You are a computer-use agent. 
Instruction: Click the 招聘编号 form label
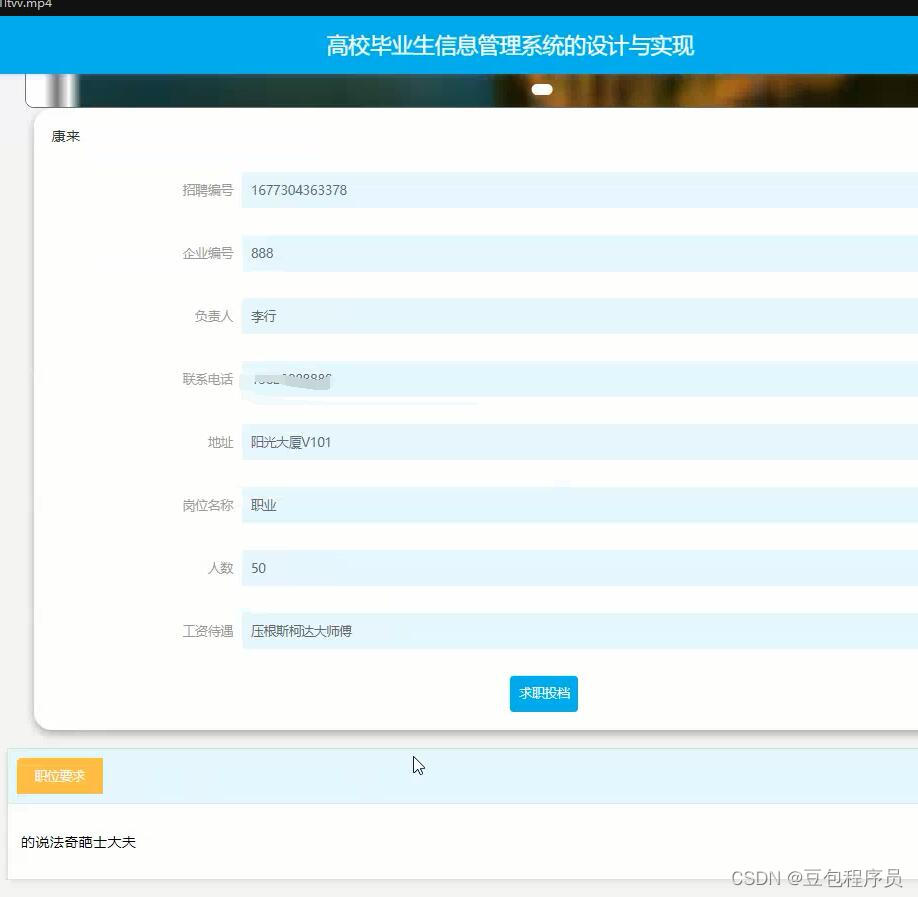coord(207,190)
